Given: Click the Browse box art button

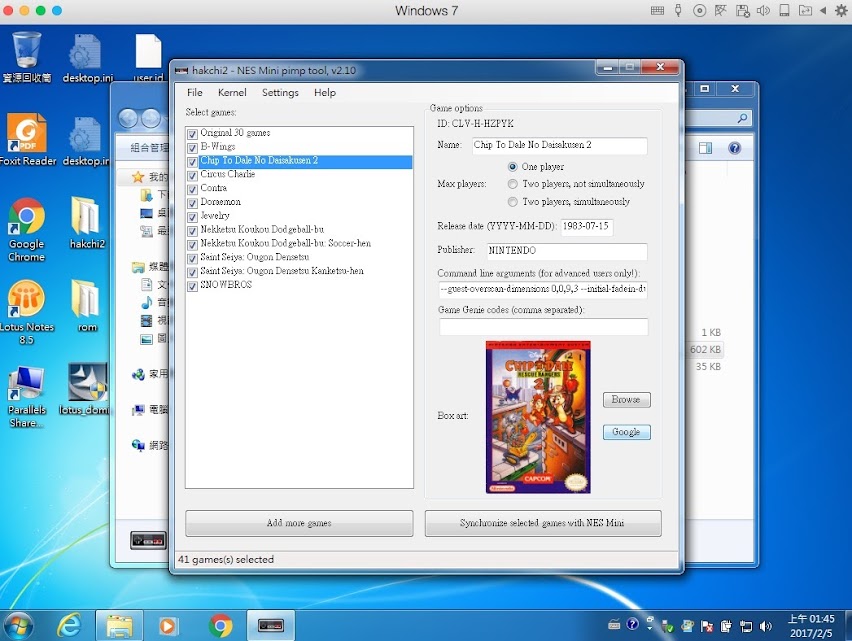Looking at the screenshot, I should (627, 400).
